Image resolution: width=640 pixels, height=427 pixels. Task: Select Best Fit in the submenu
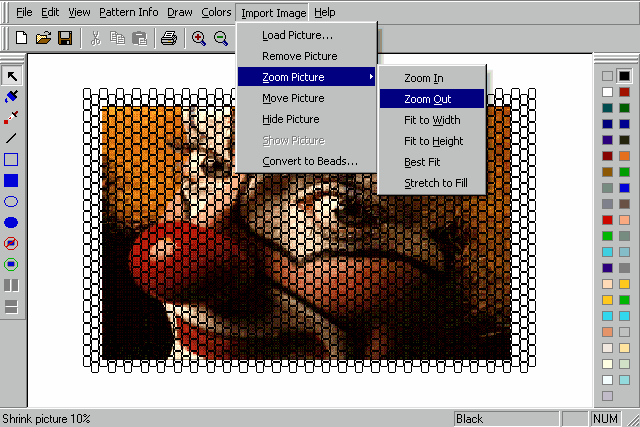(432, 162)
